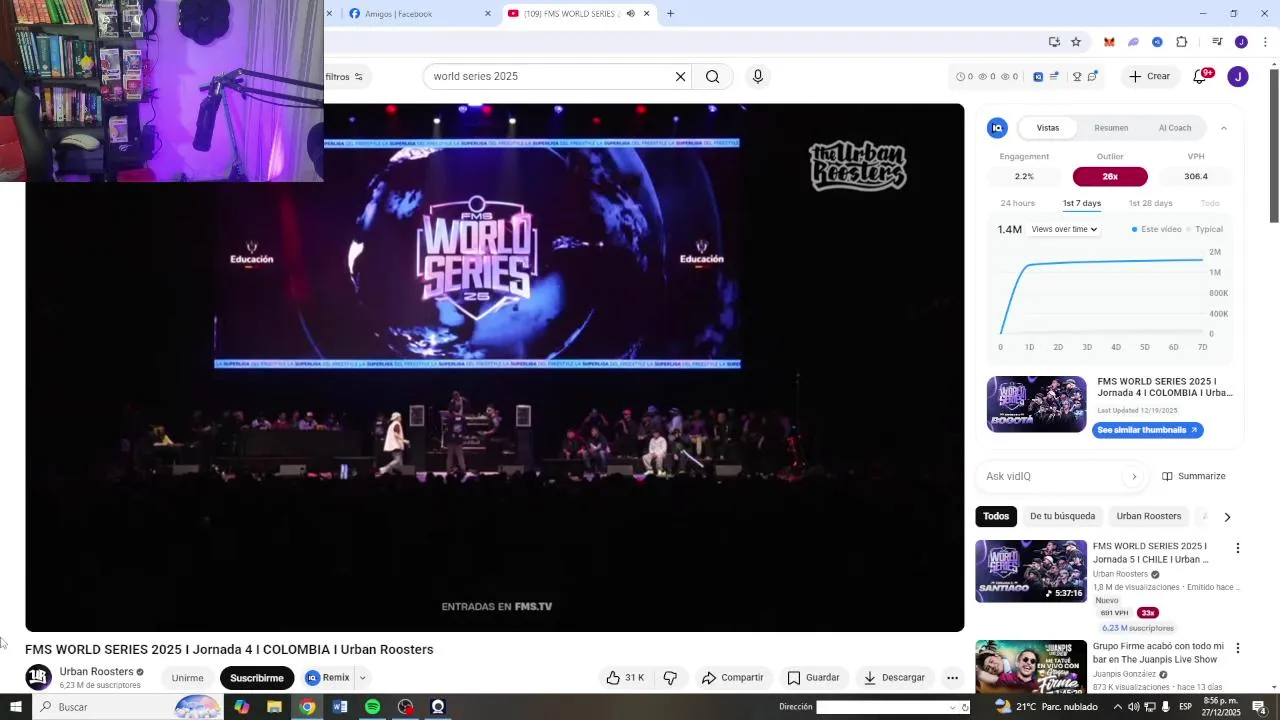The width and height of the screenshot is (1280, 720).
Task: Select Urban Roosters filter chip
Action: pos(1149,516)
